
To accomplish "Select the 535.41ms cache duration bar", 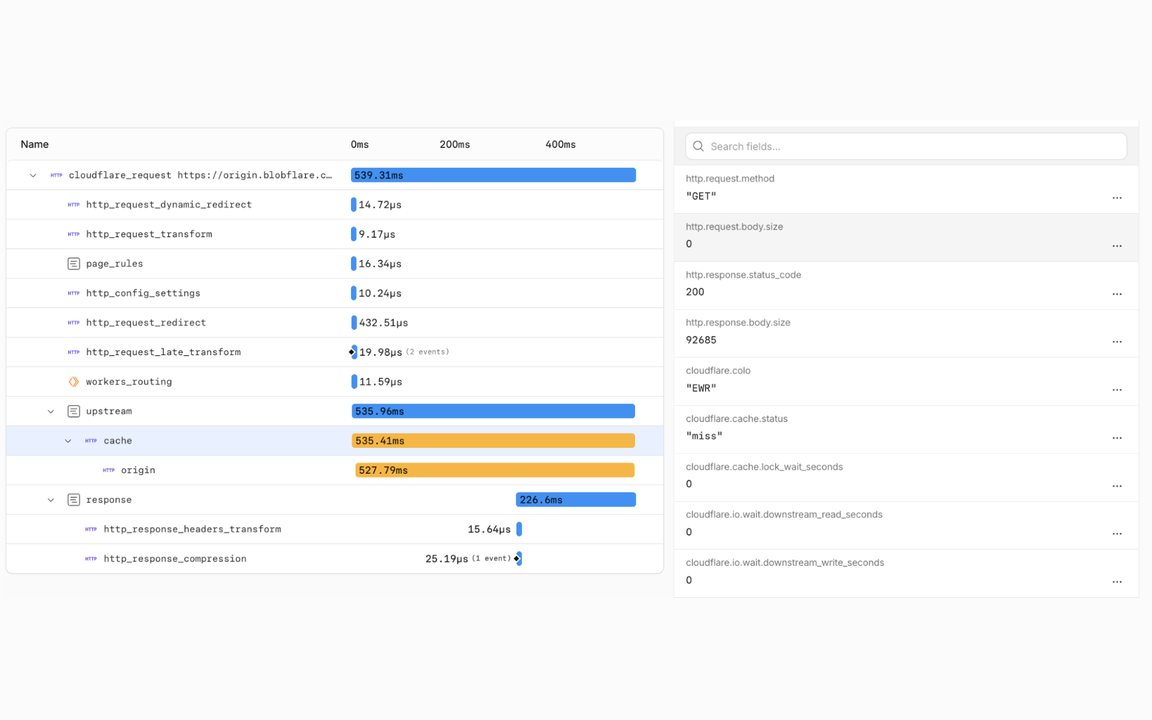I will tap(494, 441).
